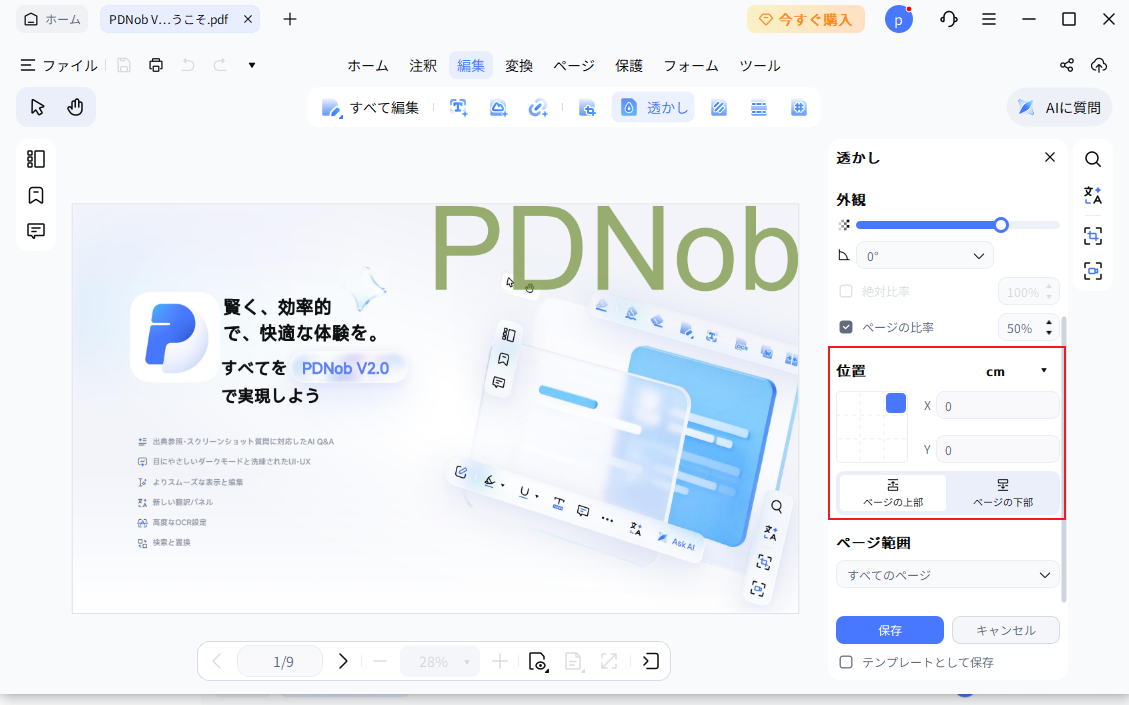Open the Header and Footer tool
Screen dimensions: 1129x705
[x=759, y=107]
